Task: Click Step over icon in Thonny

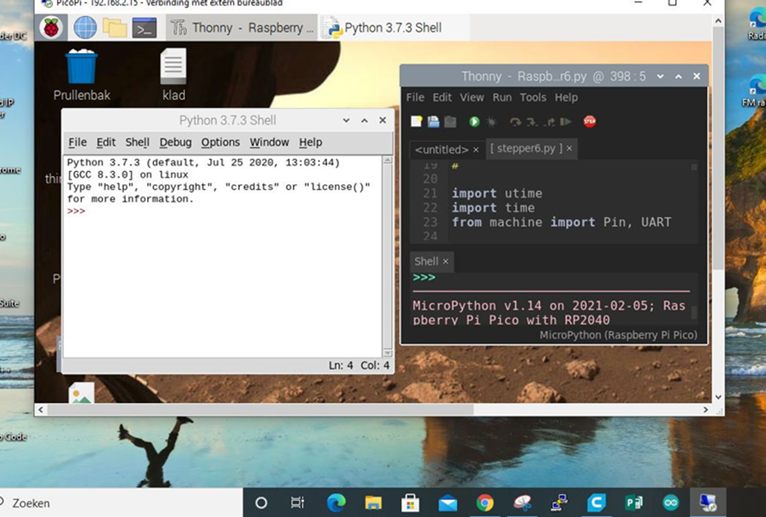Action: point(515,121)
